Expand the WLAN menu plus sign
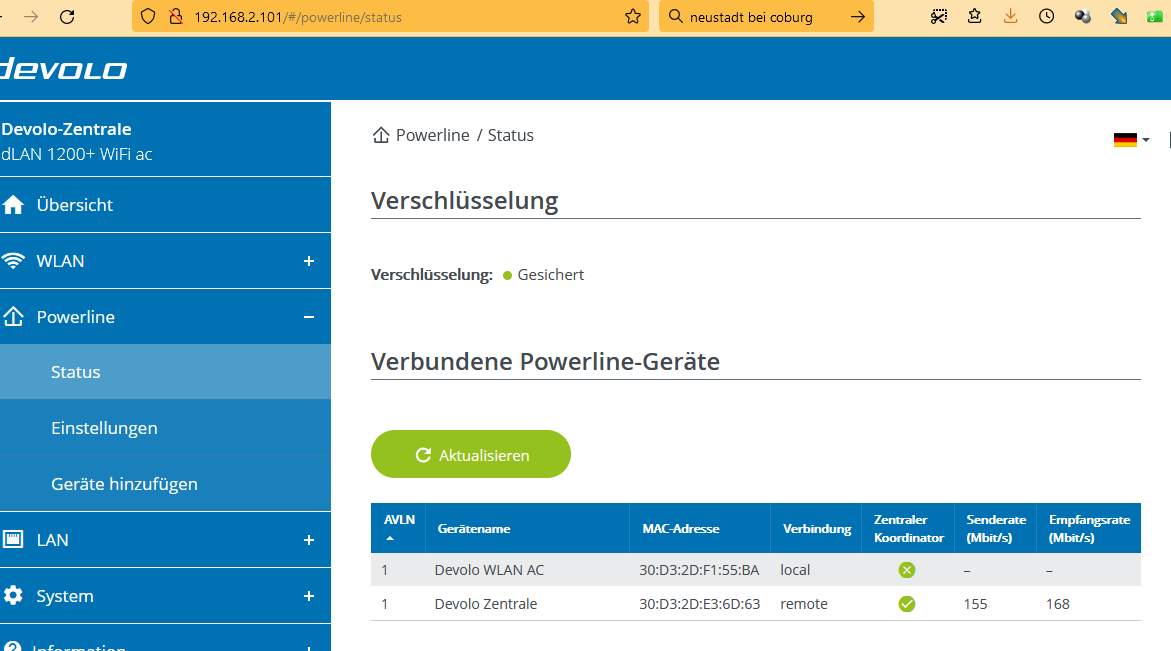 [308, 261]
